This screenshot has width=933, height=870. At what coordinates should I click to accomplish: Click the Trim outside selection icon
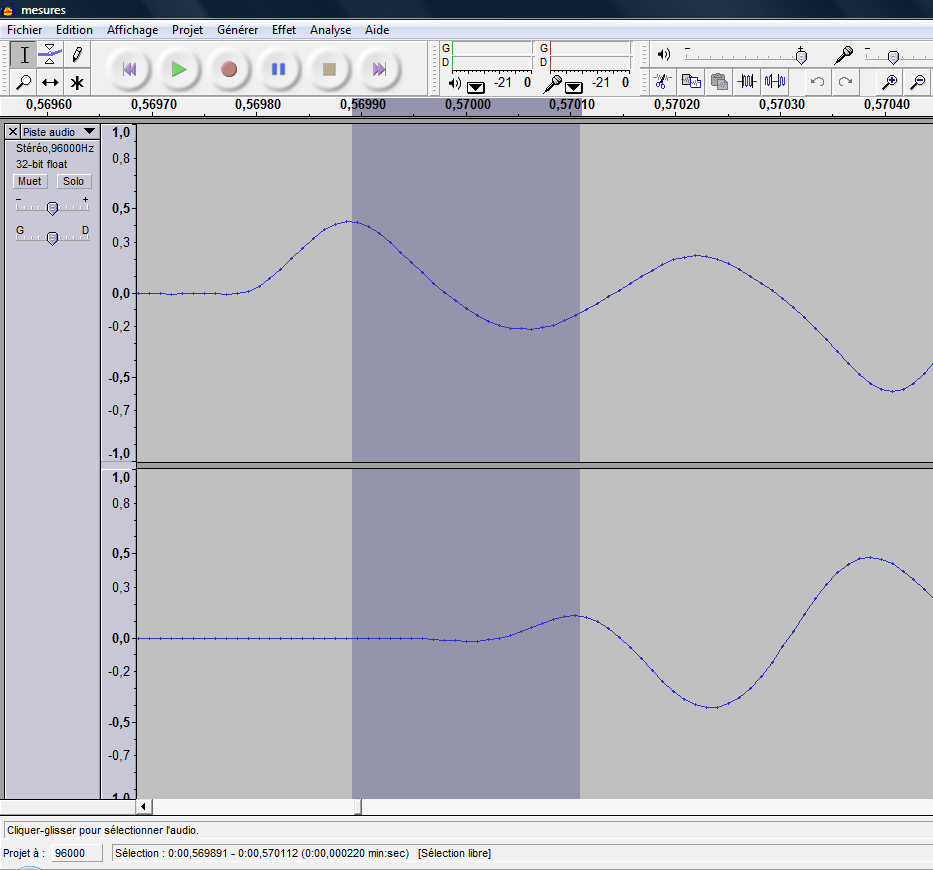pos(747,82)
